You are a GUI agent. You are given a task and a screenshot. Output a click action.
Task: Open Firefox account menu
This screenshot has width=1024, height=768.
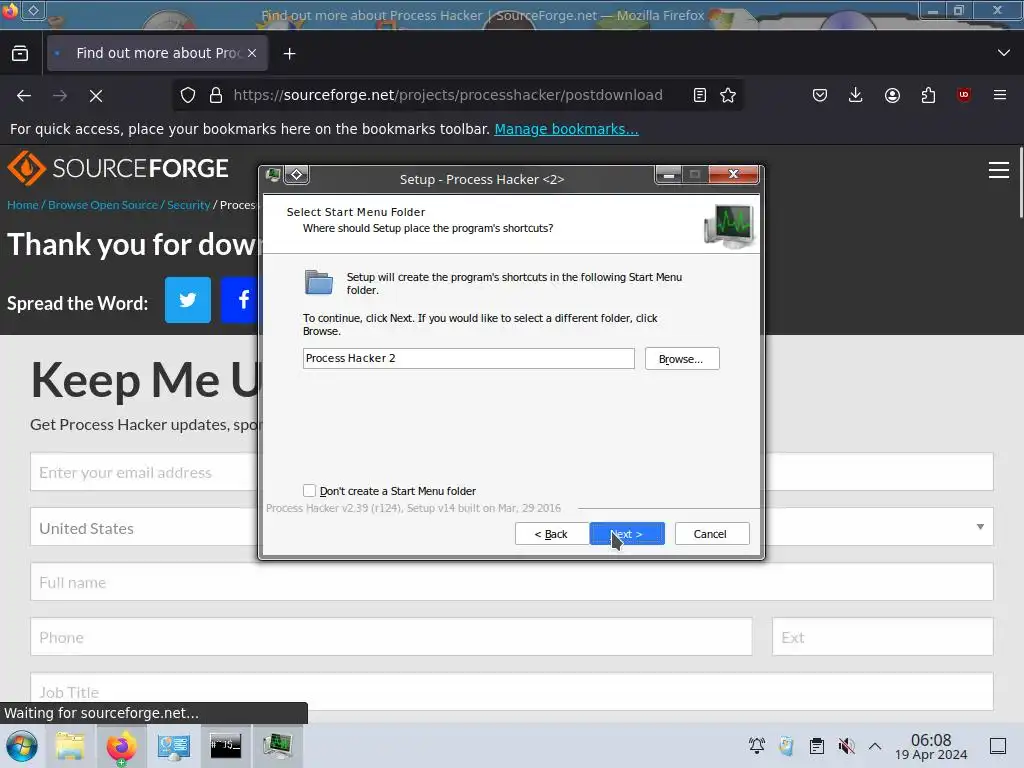(x=892, y=95)
